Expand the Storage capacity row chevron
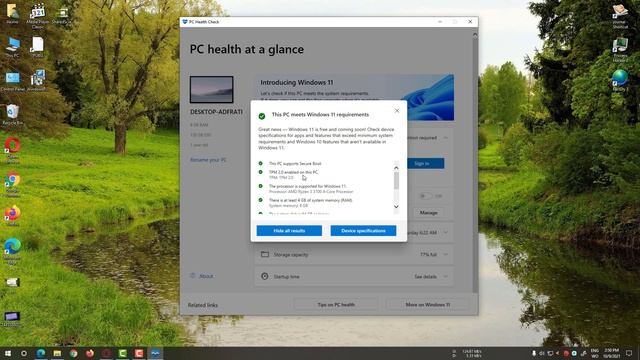This screenshot has height=360, width=640. tap(445, 254)
